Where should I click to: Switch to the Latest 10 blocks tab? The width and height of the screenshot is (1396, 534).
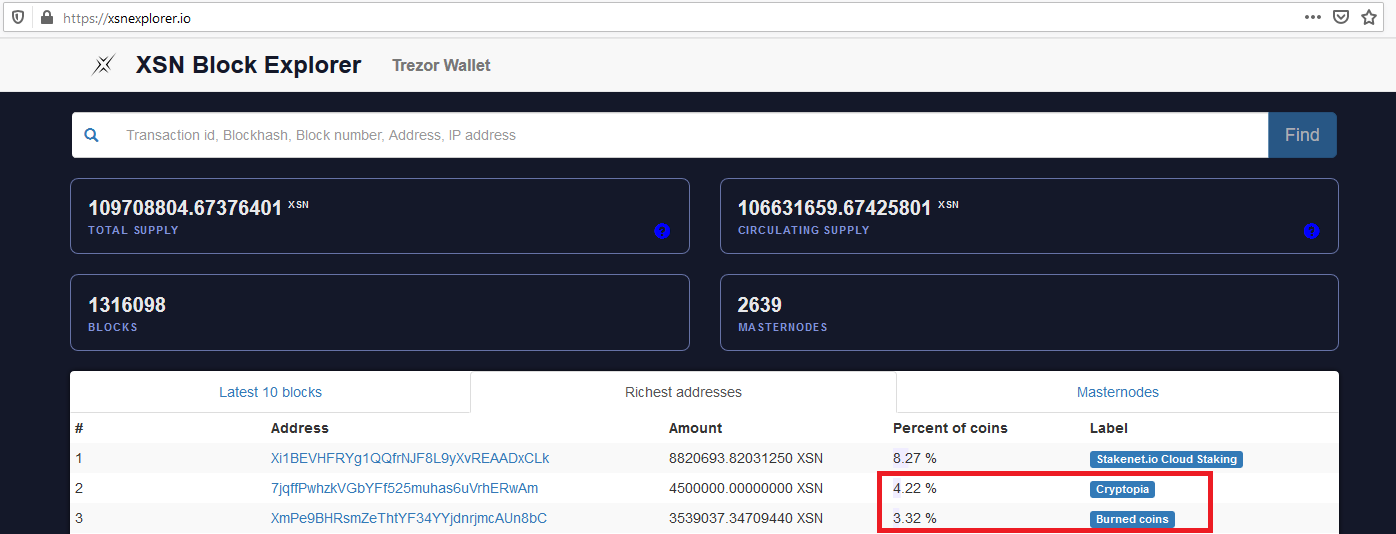[270, 392]
